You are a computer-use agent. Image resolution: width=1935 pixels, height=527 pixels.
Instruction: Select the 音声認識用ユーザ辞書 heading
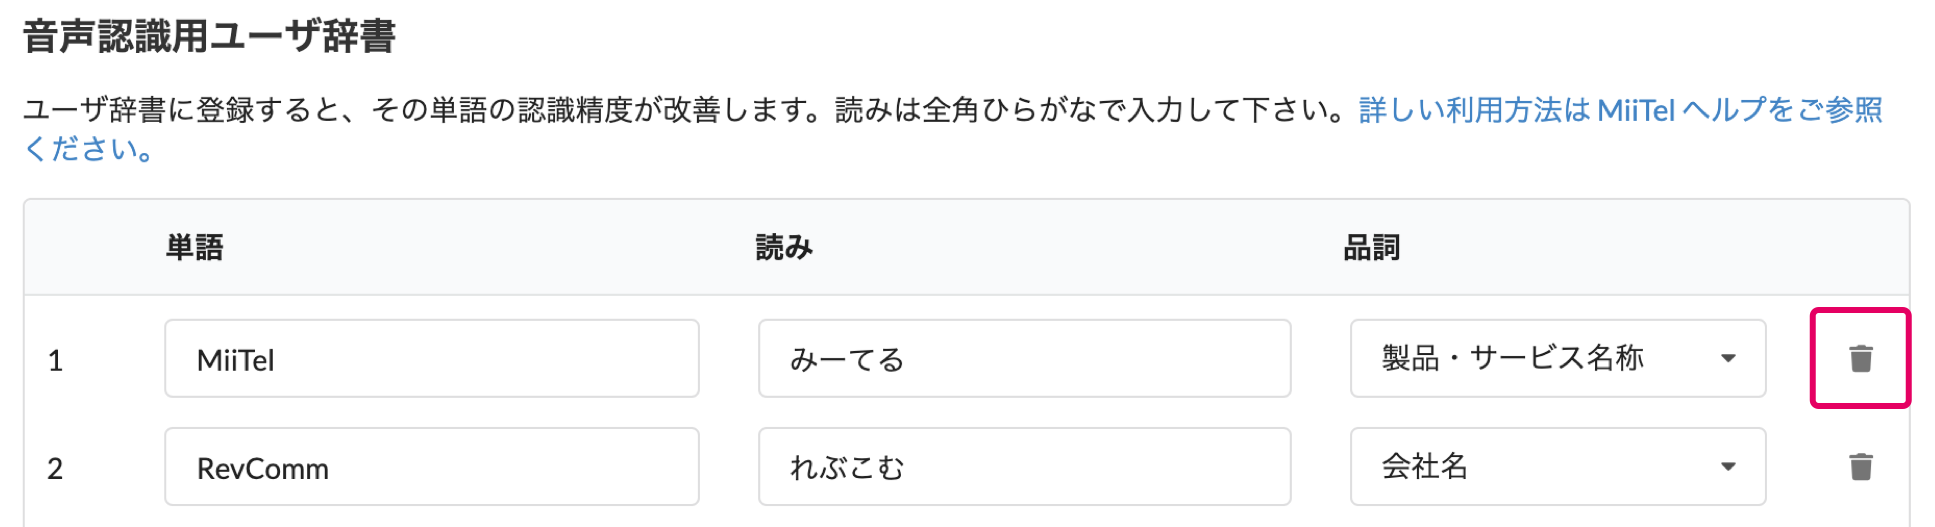point(209,36)
